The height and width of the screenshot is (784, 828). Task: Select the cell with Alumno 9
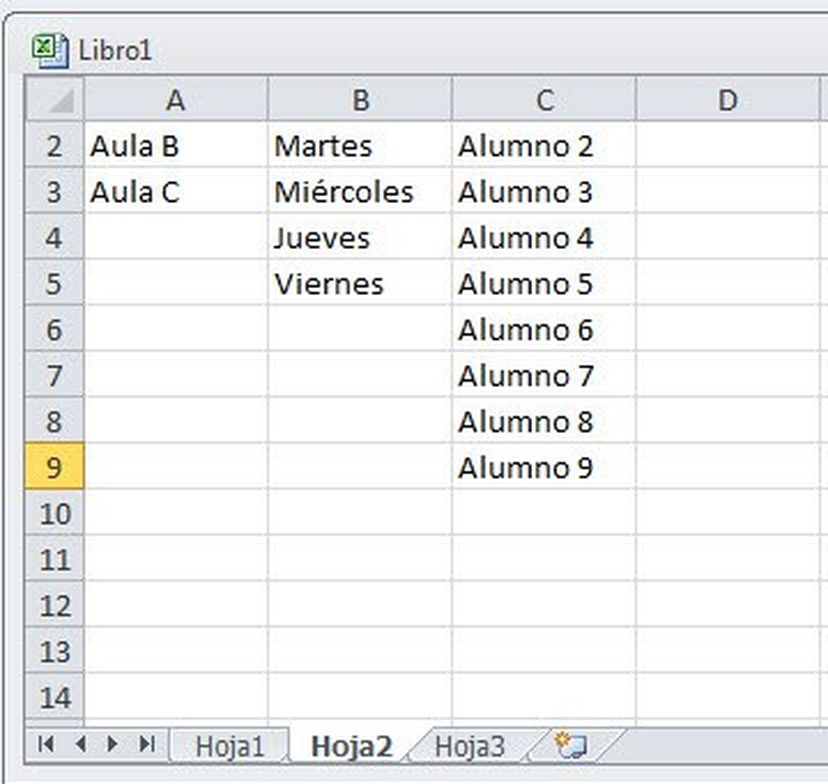click(525, 468)
